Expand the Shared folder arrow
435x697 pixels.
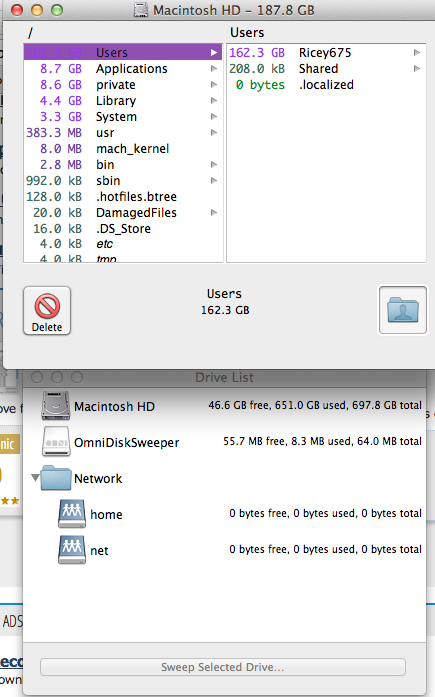(417, 68)
